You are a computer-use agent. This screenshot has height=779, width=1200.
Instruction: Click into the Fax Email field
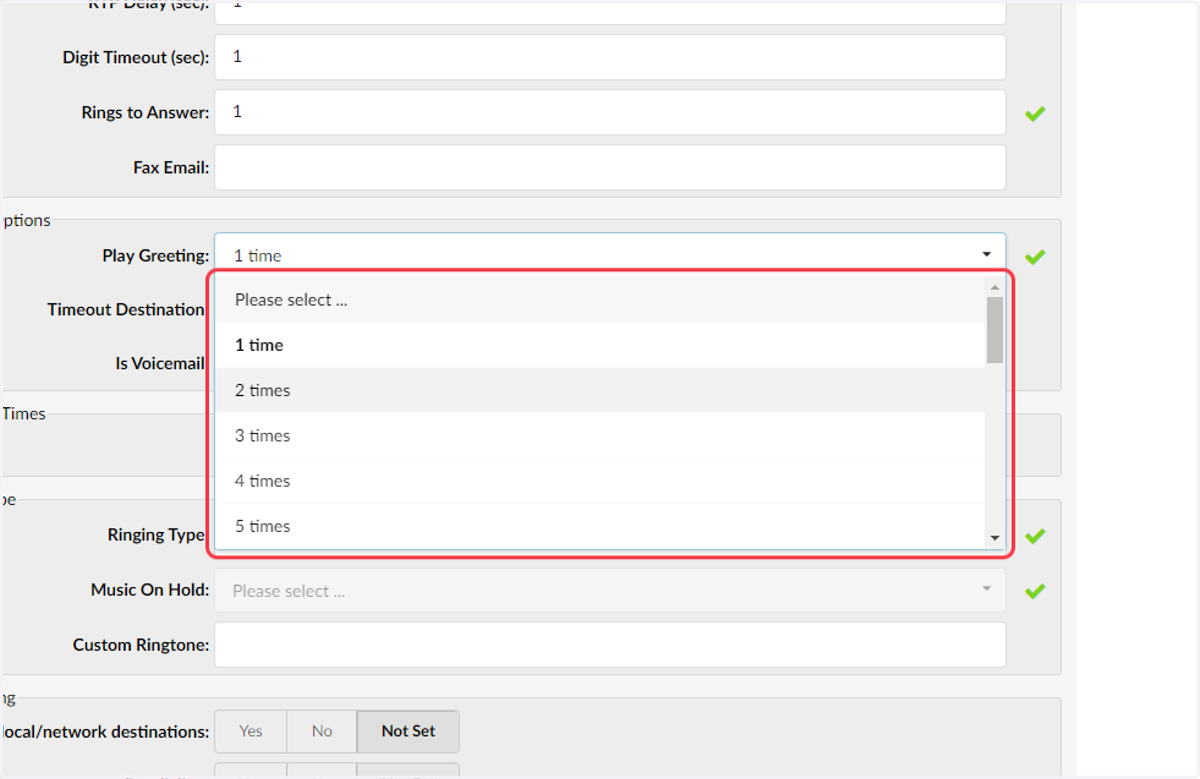click(610, 167)
